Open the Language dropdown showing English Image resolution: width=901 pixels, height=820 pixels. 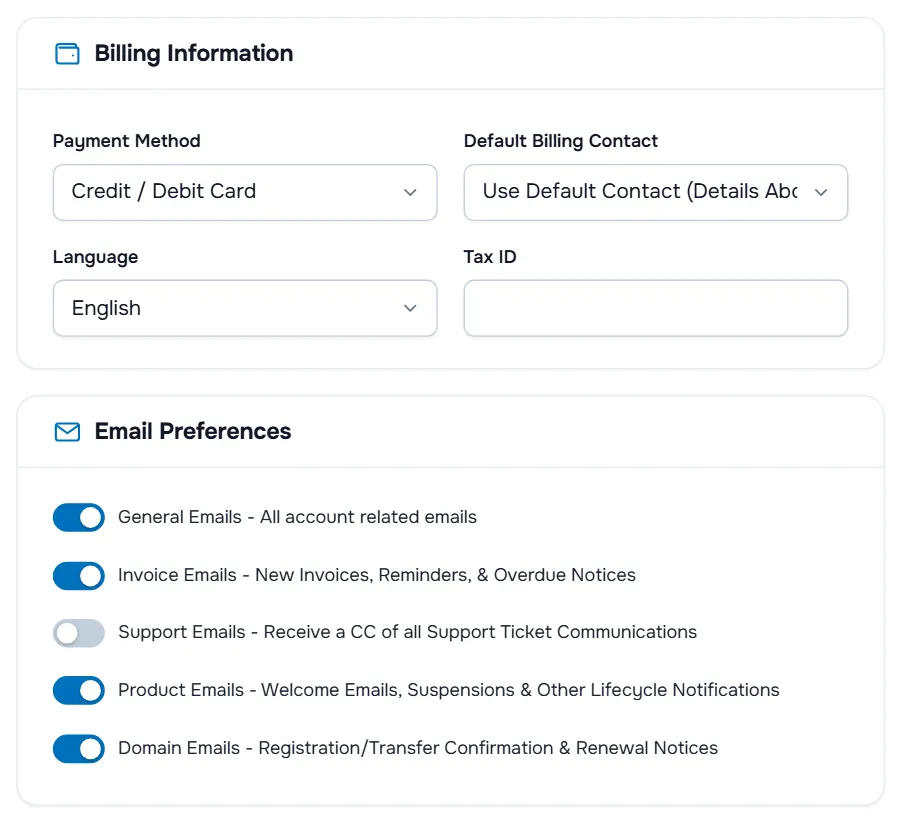245,308
